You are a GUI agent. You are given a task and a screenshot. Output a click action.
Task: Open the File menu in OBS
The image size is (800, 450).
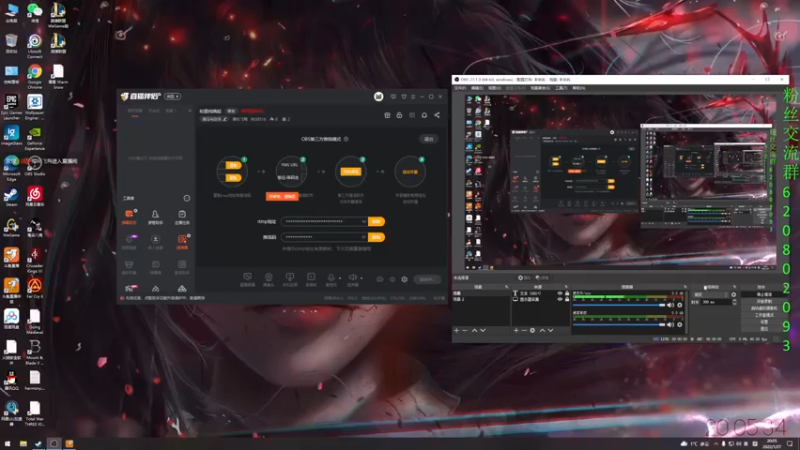(x=460, y=88)
